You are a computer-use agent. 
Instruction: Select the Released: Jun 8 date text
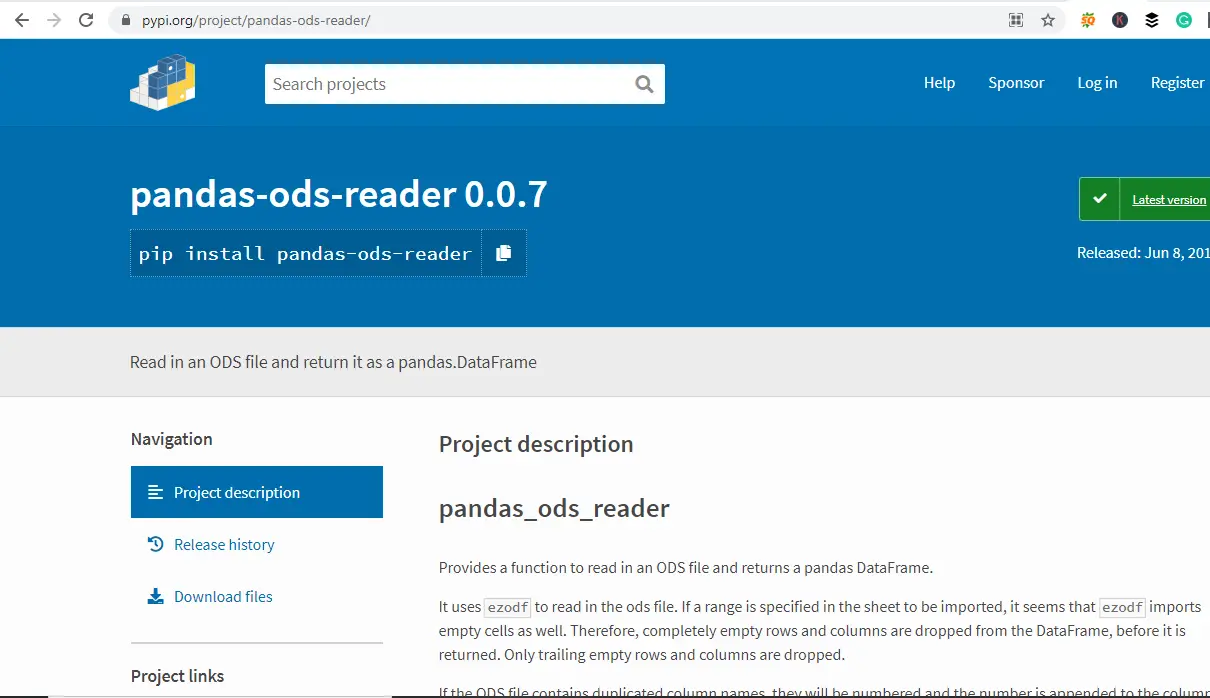tap(1143, 253)
